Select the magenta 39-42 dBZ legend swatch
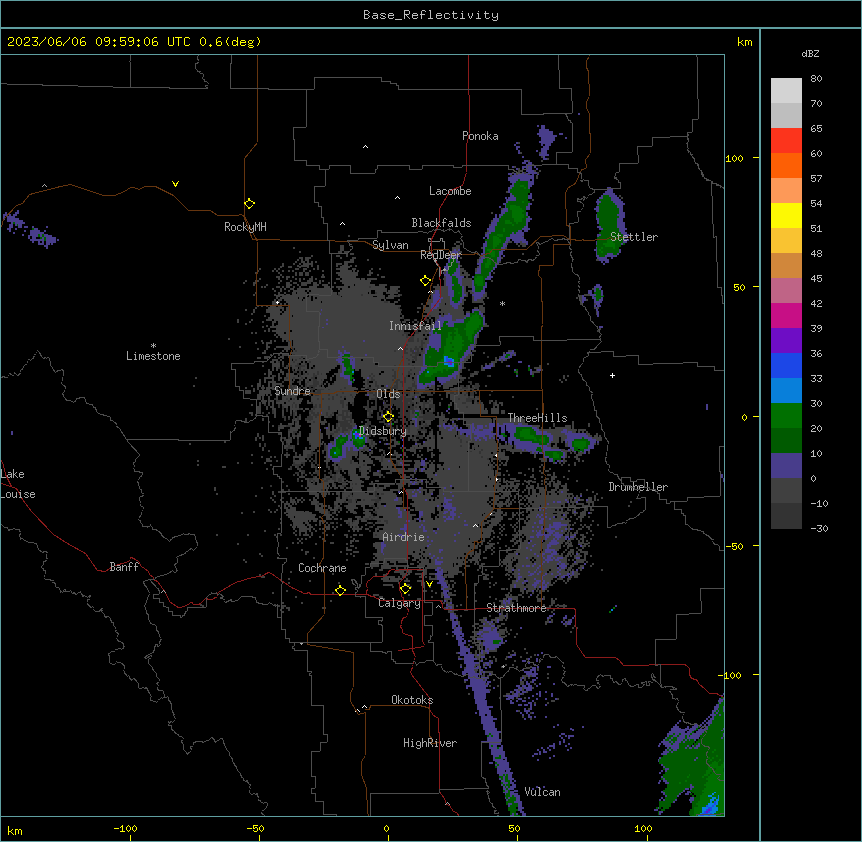The height and width of the screenshot is (842, 862). click(786, 315)
